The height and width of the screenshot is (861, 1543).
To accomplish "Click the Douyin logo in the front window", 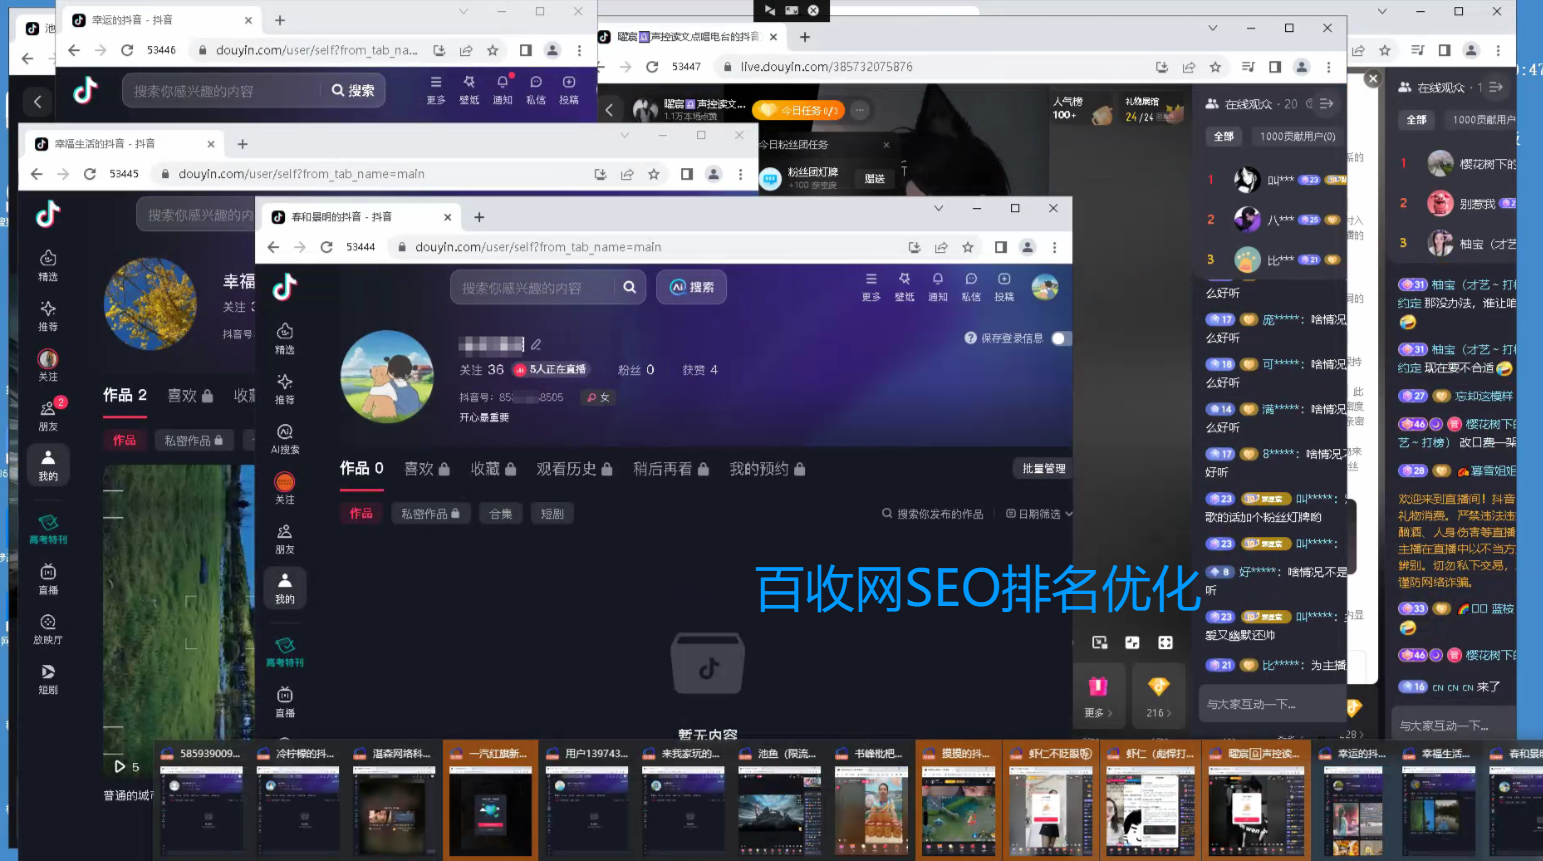I will tap(285, 287).
